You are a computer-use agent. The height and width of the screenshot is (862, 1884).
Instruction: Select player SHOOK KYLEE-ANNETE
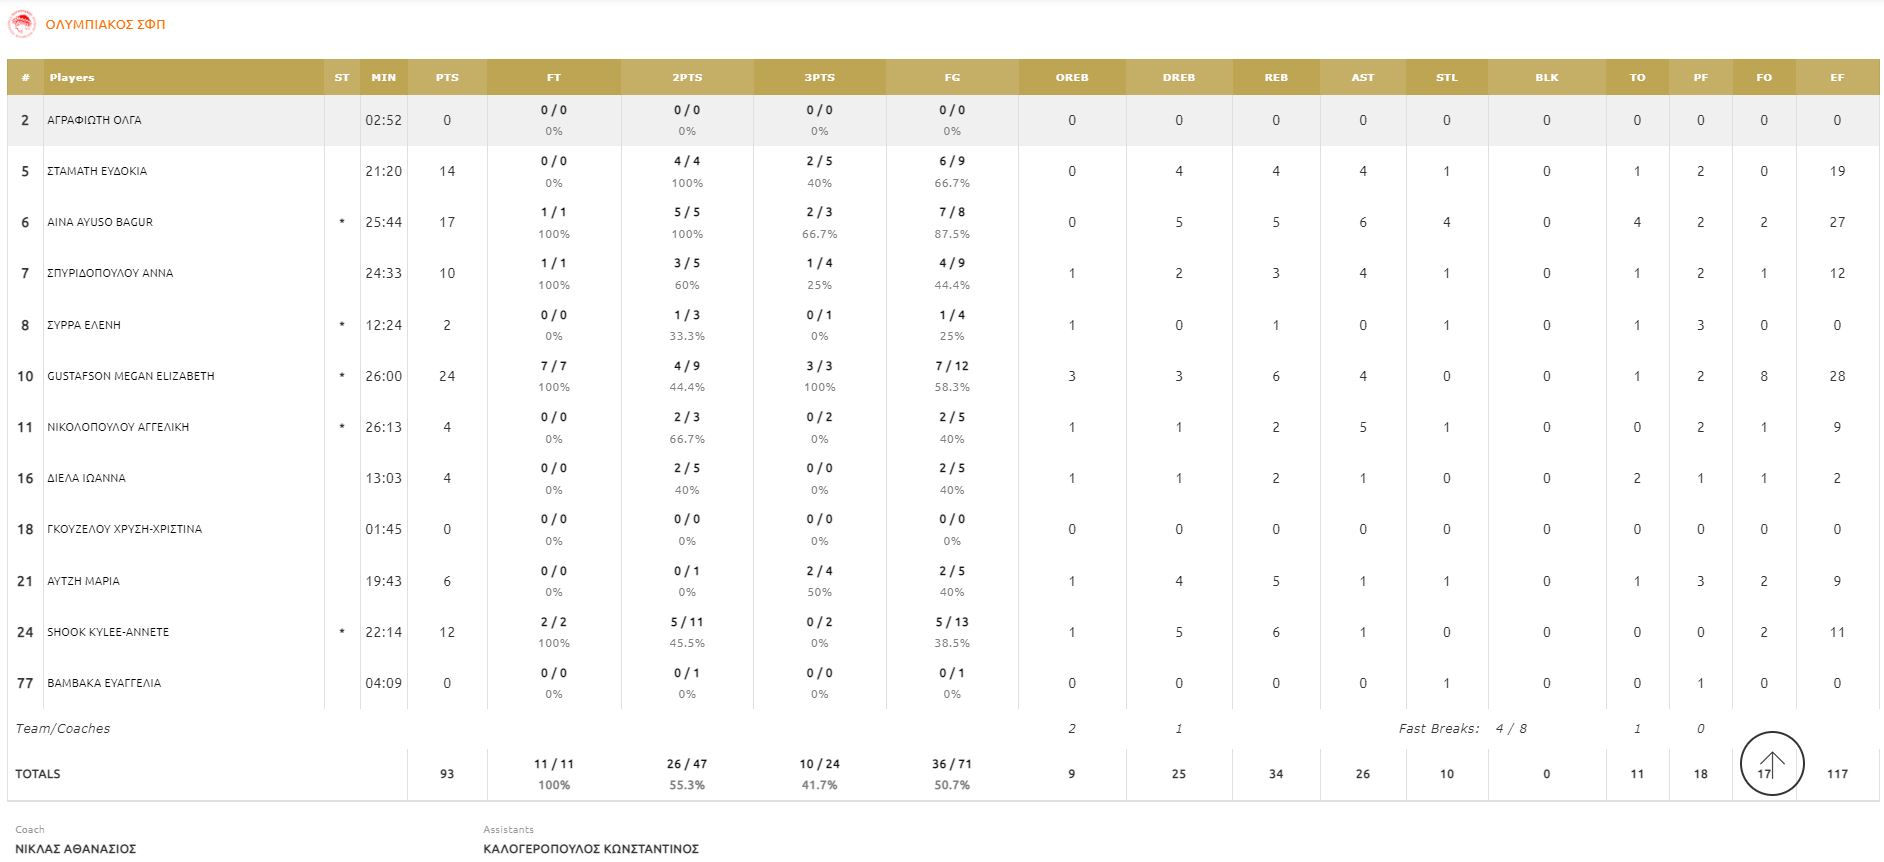[x=108, y=632]
